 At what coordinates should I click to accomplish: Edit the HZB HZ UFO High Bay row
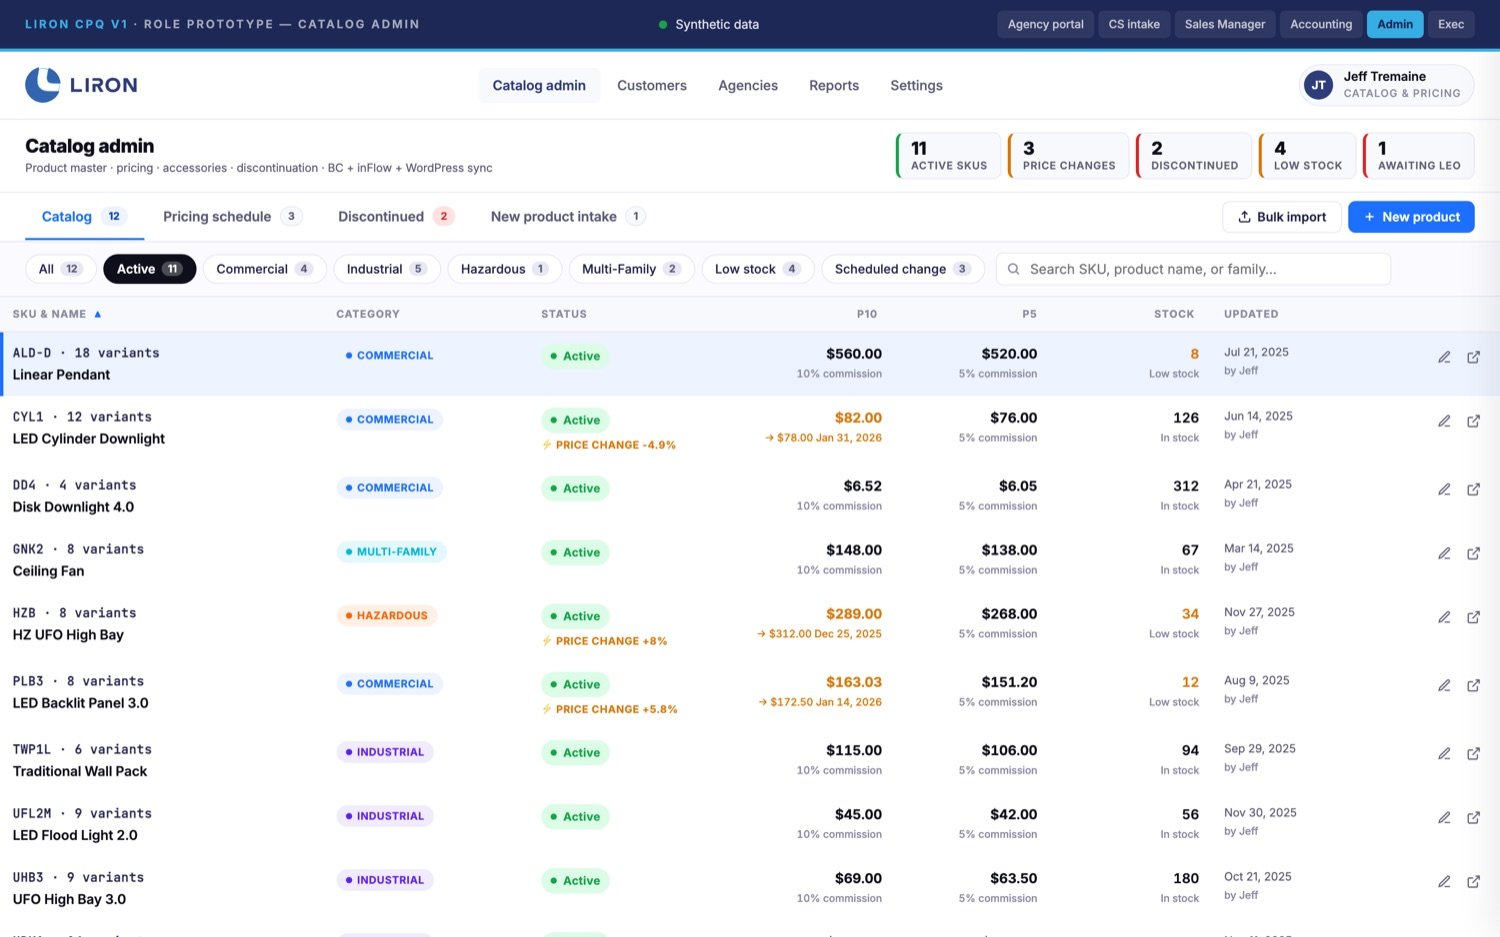click(x=1444, y=617)
